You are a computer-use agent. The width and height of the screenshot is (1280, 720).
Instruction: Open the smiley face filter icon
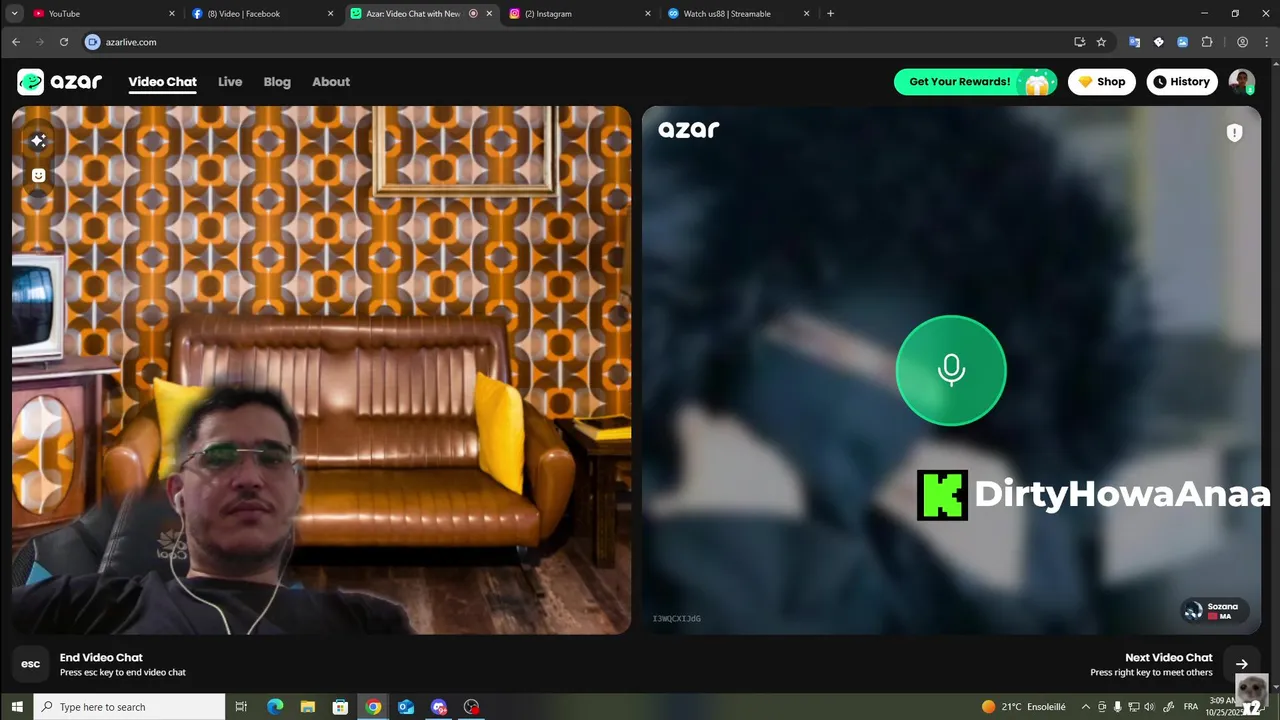pos(38,175)
